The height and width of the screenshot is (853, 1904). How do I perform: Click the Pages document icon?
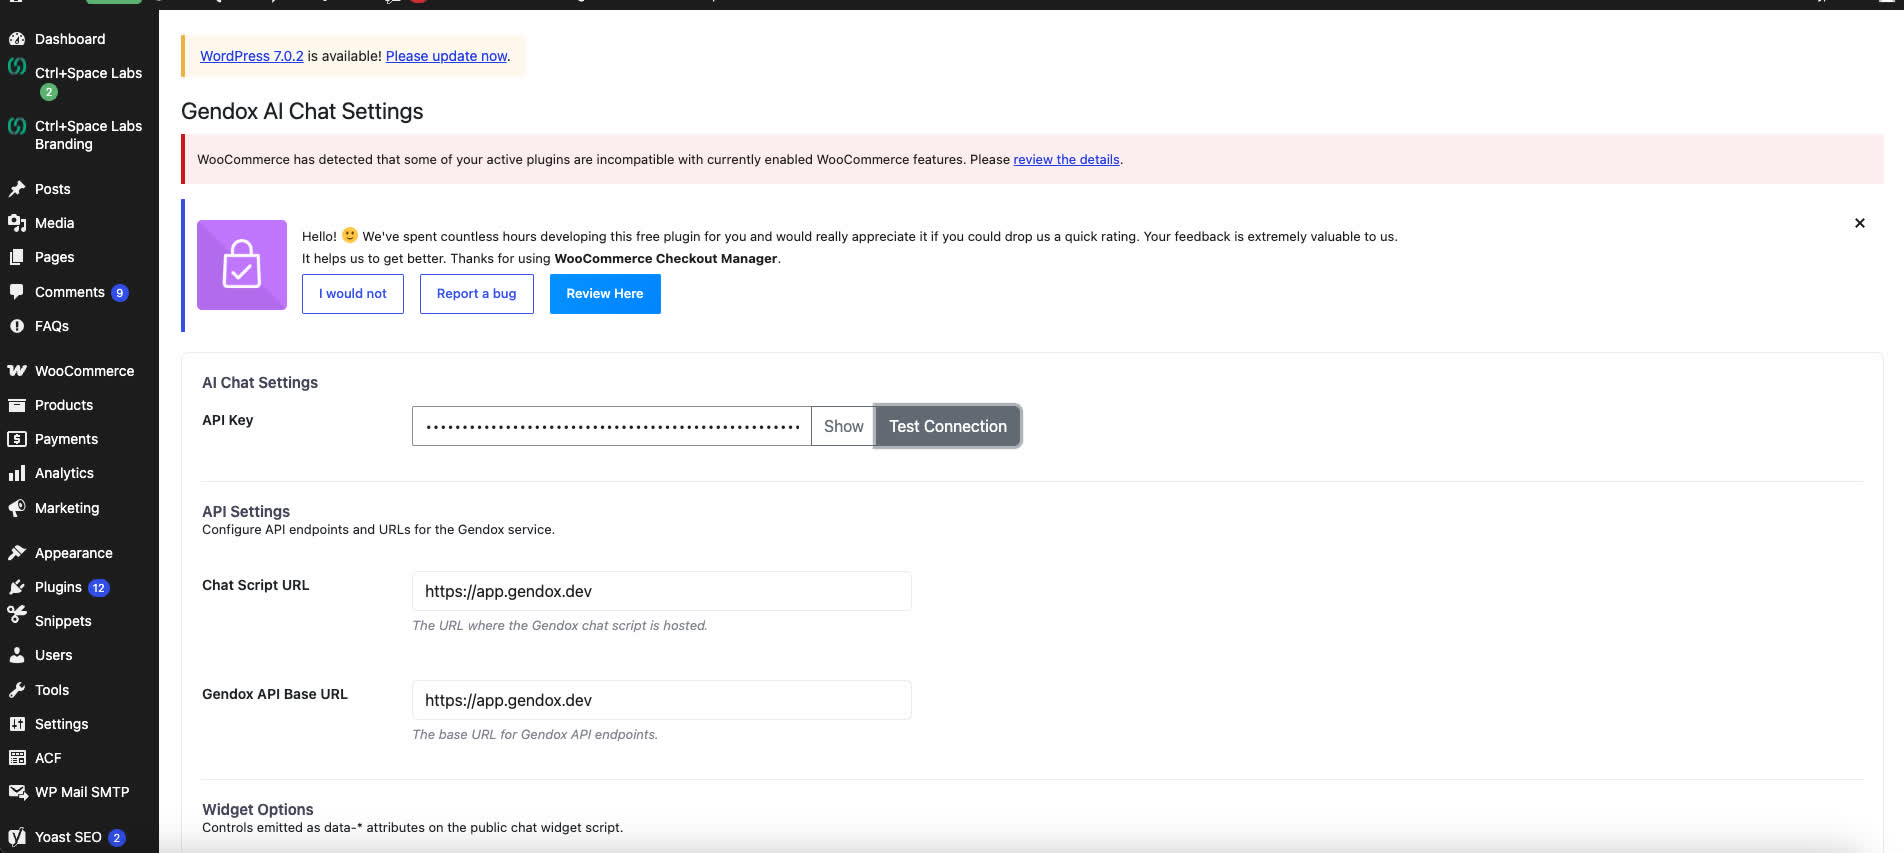17,257
